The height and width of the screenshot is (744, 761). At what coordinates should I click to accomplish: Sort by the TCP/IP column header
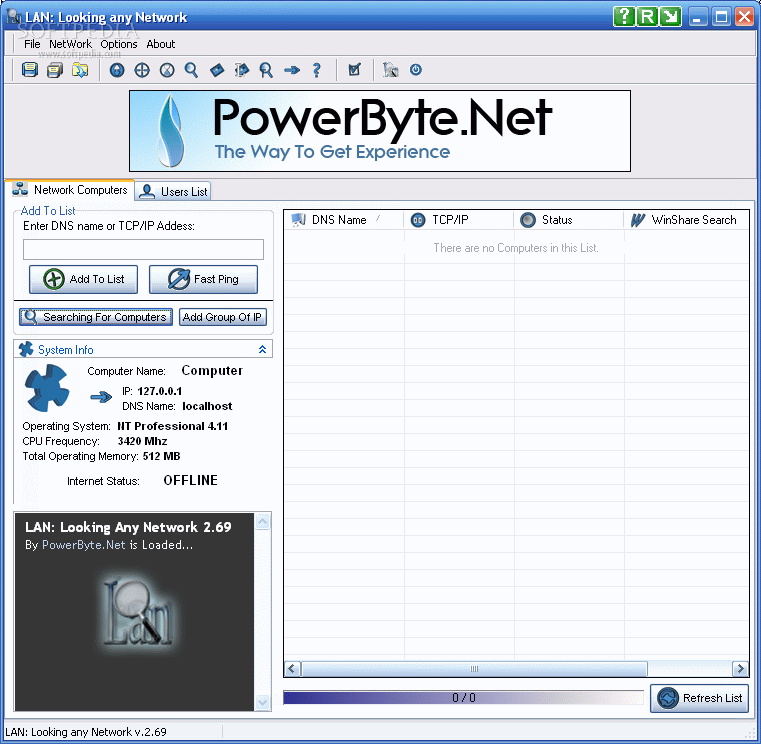[x=459, y=220]
